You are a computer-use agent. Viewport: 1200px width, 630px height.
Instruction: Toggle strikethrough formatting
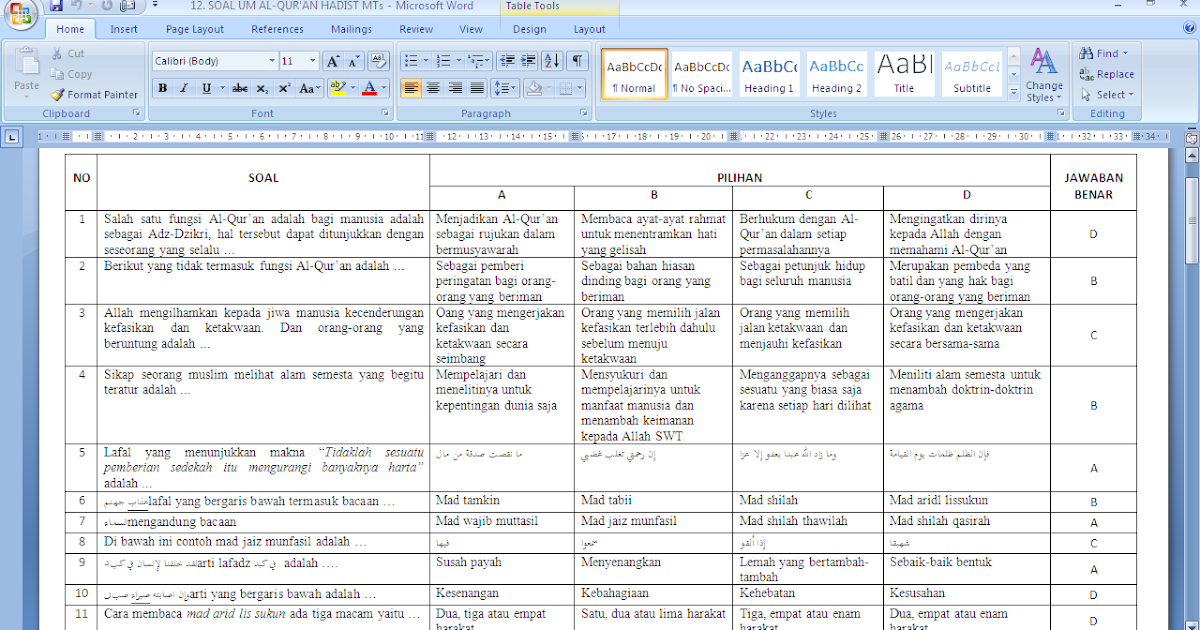(240, 88)
